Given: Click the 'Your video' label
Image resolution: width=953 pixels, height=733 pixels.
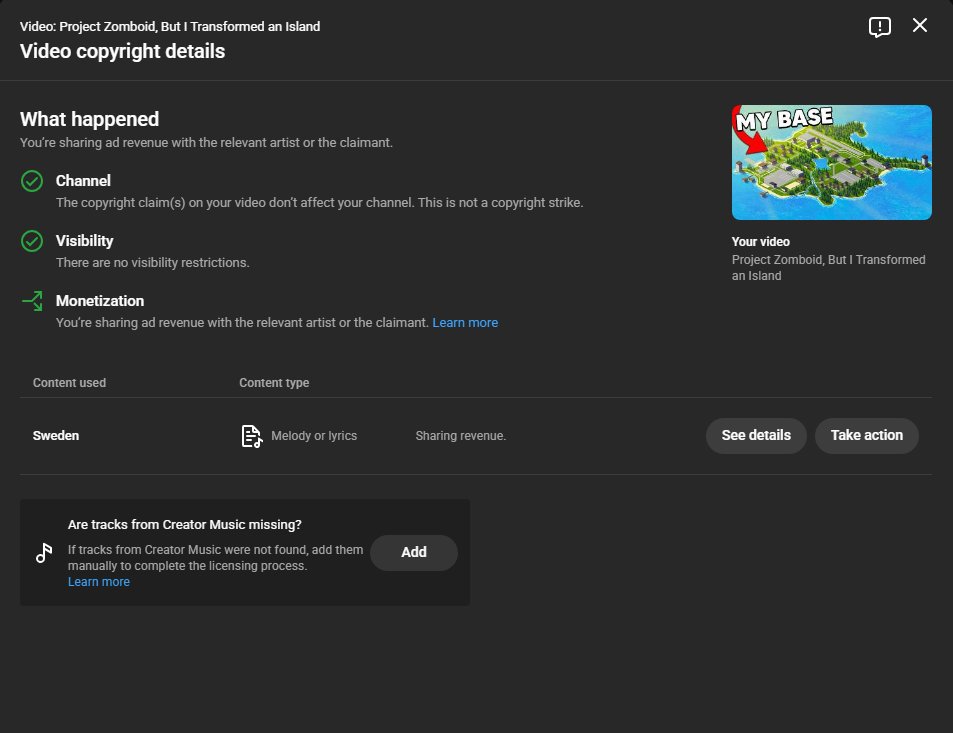Looking at the screenshot, I should click(x=760, y=242).
